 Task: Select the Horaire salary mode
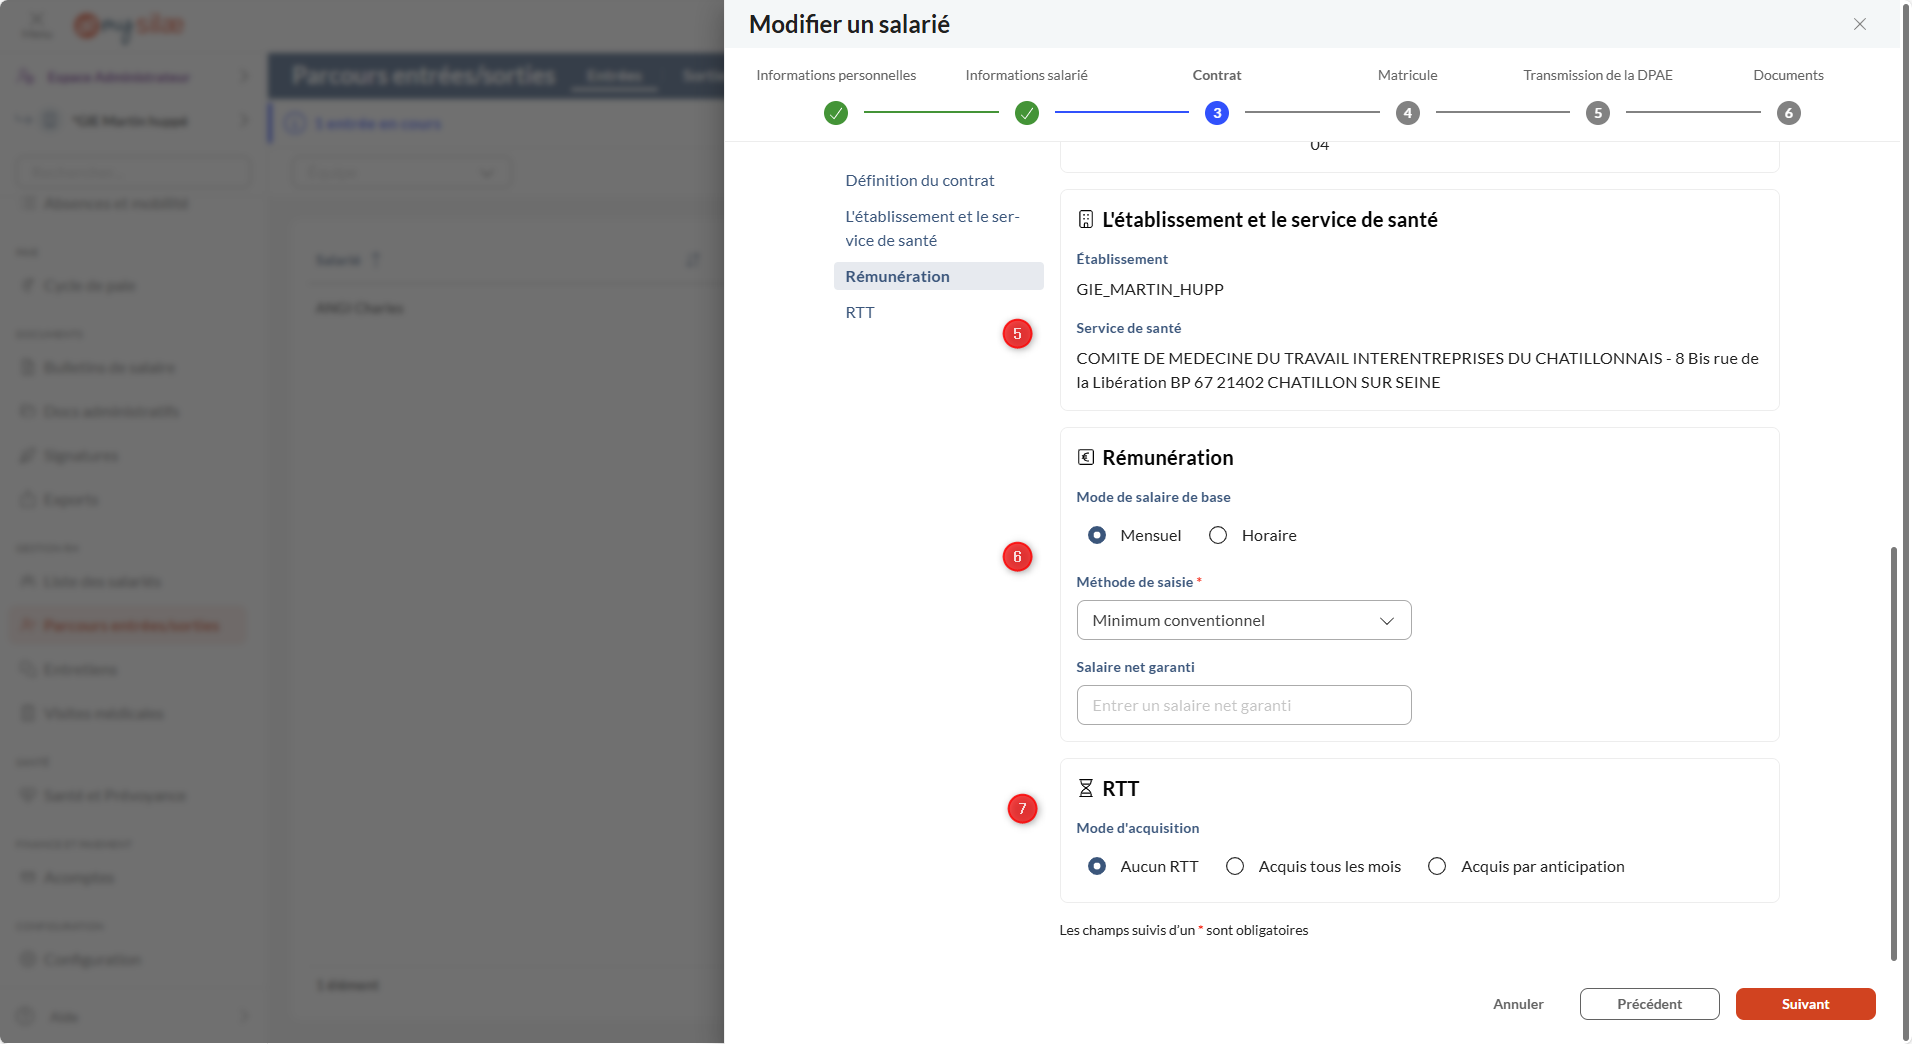click(1218, 536)
